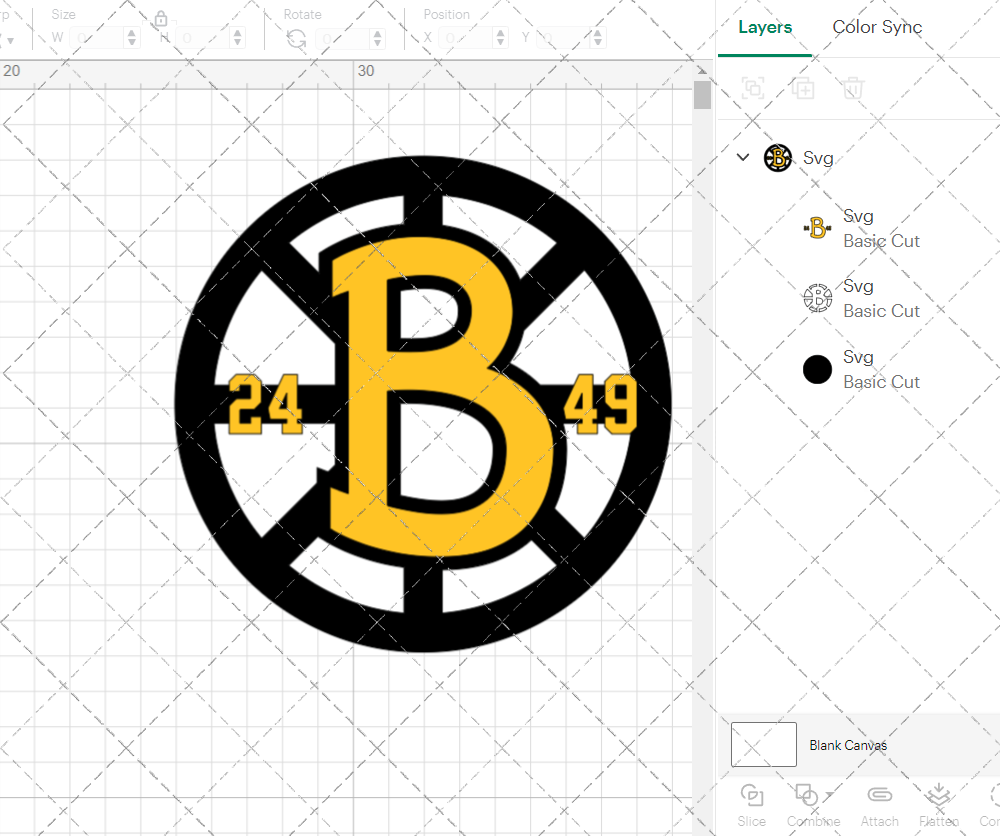Viewport: 1000px width, 836px height.
Task: Click the canvas vertical scrollbar thumb
Action: 702,95
